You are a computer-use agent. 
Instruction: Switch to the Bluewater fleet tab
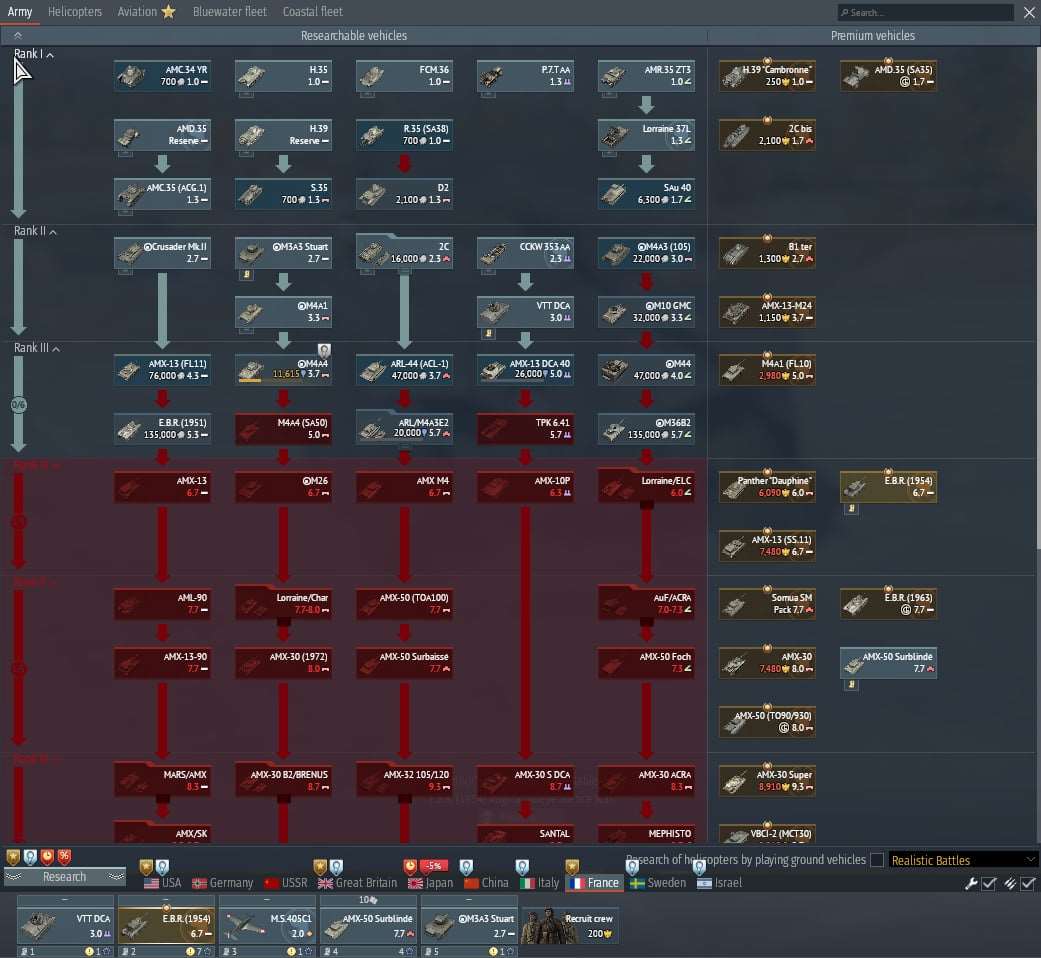click(230, 11)
